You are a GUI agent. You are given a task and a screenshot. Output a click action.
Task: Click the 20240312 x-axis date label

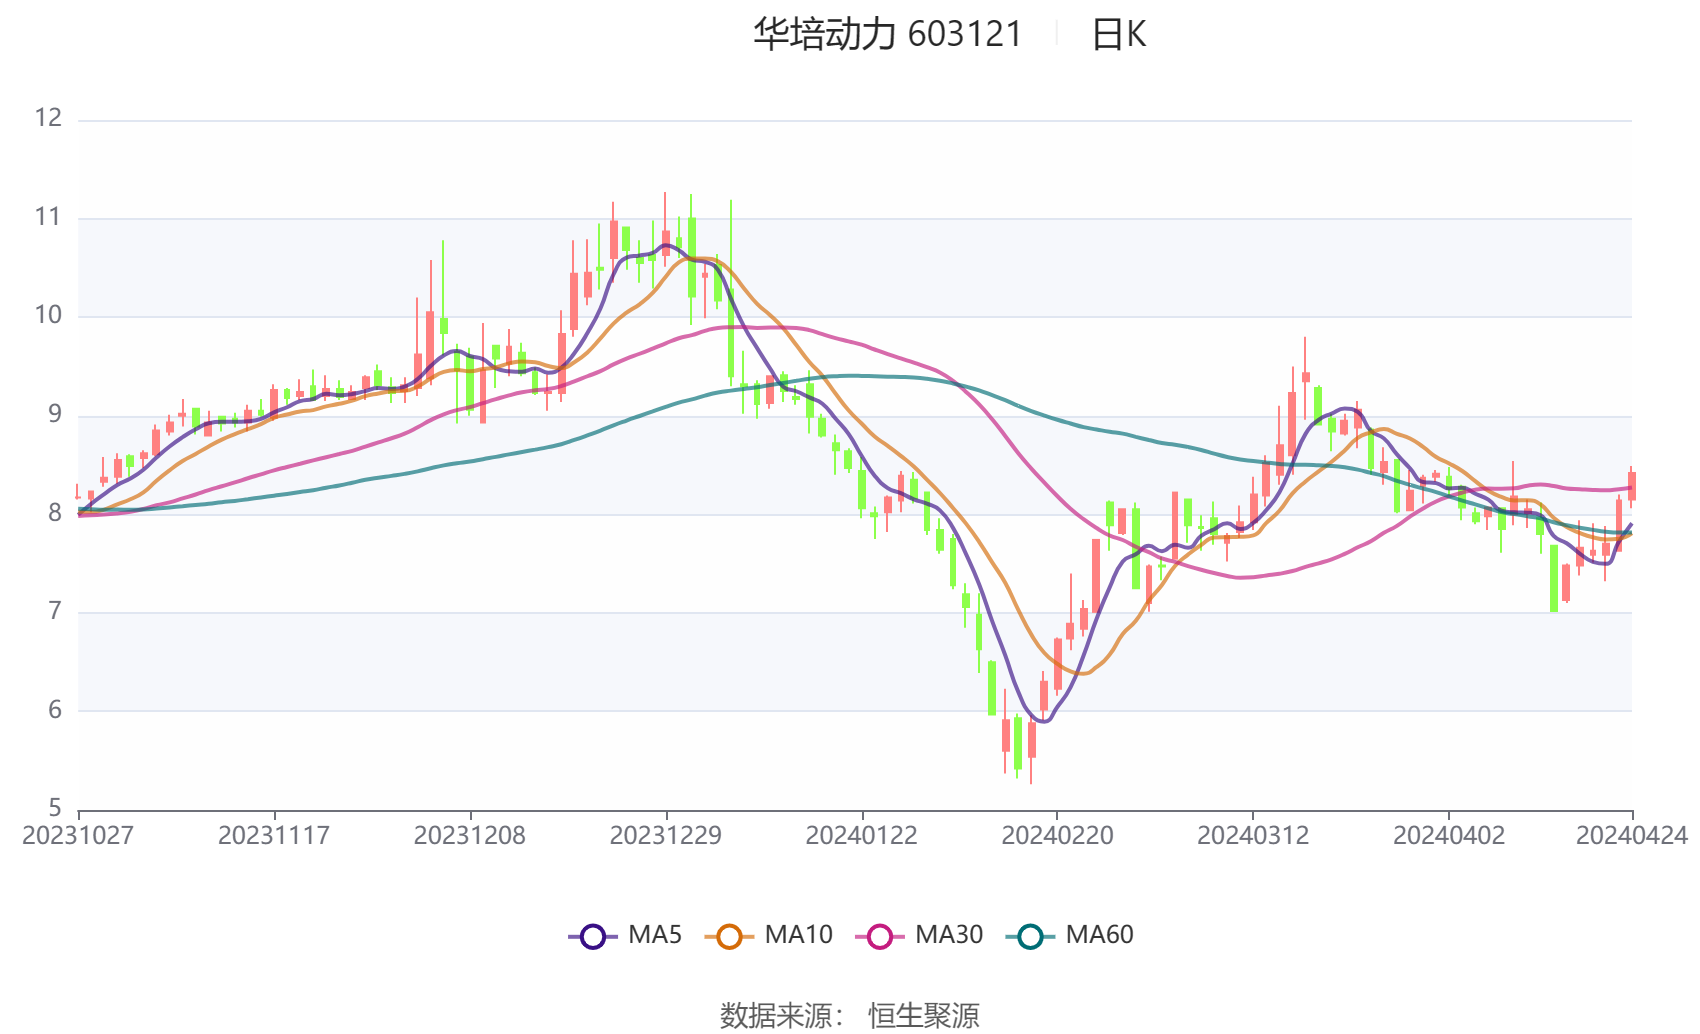click(x=1253, y=836)
